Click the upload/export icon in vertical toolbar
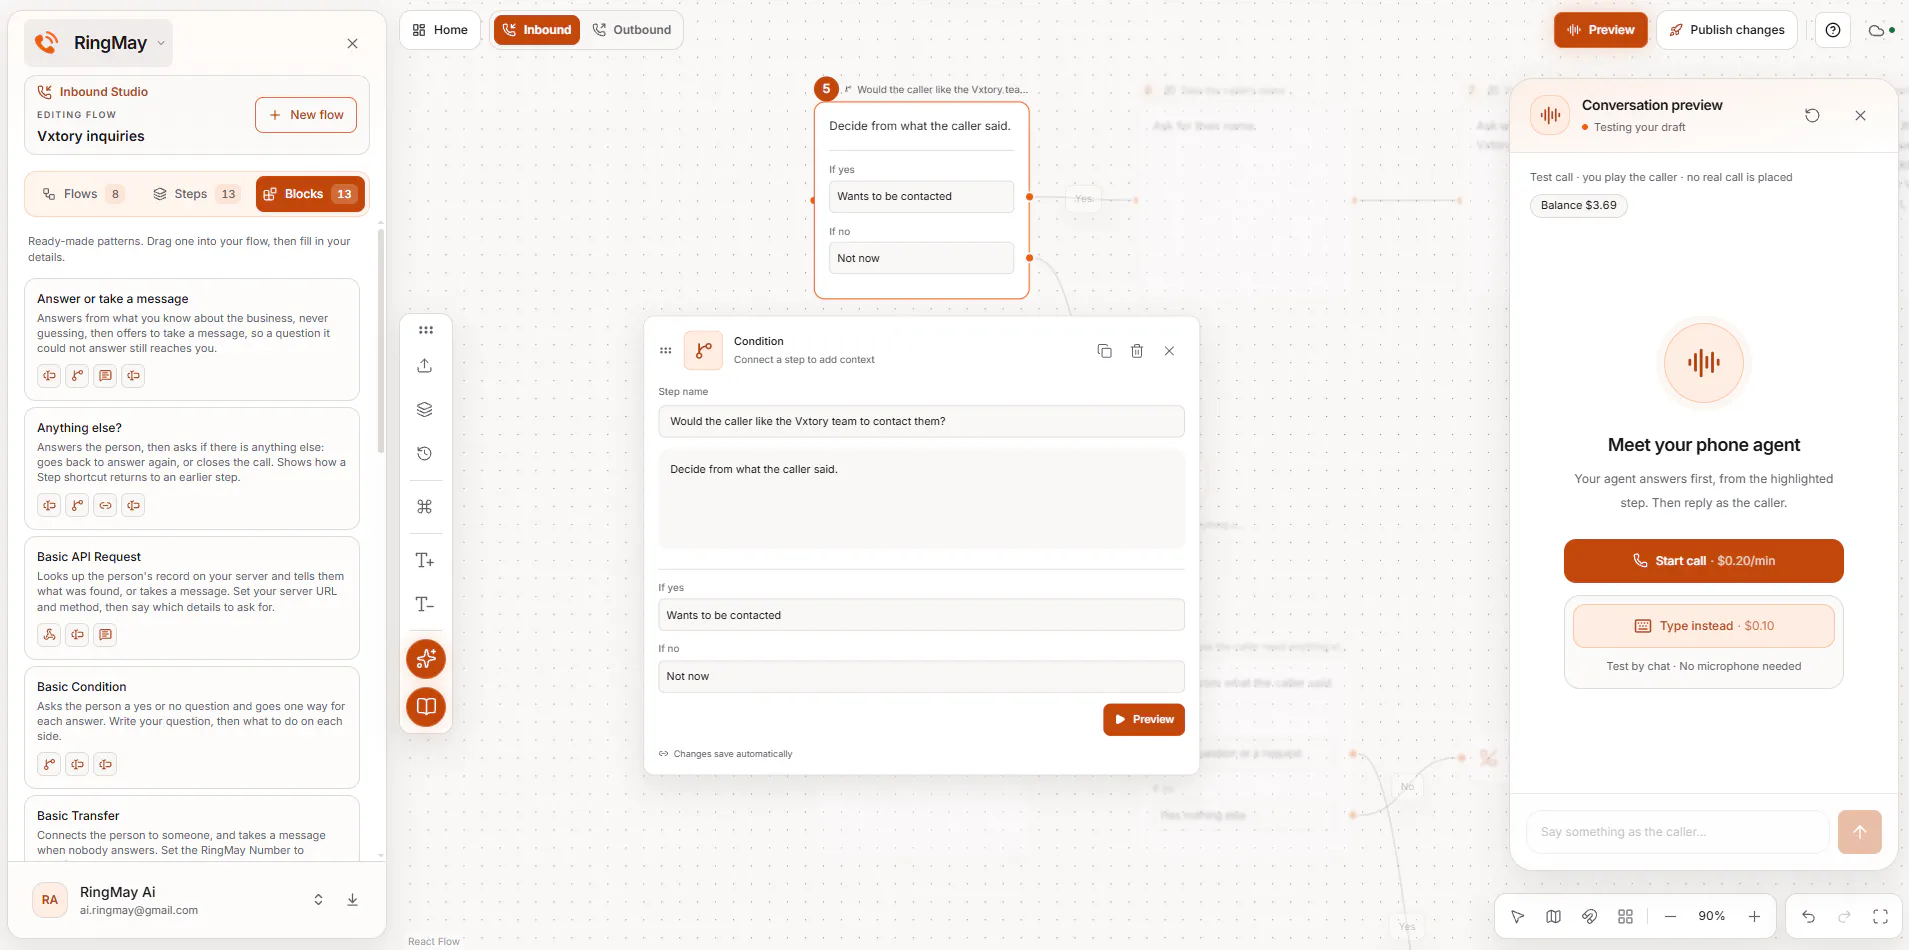Screen dimensions: 1909x950 click(425, 366)
